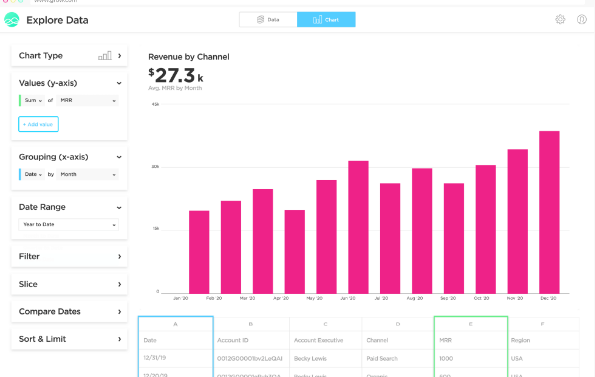Open the Date grouping dropdown
This screenshot has height=377, width=595.
[33, 174]
